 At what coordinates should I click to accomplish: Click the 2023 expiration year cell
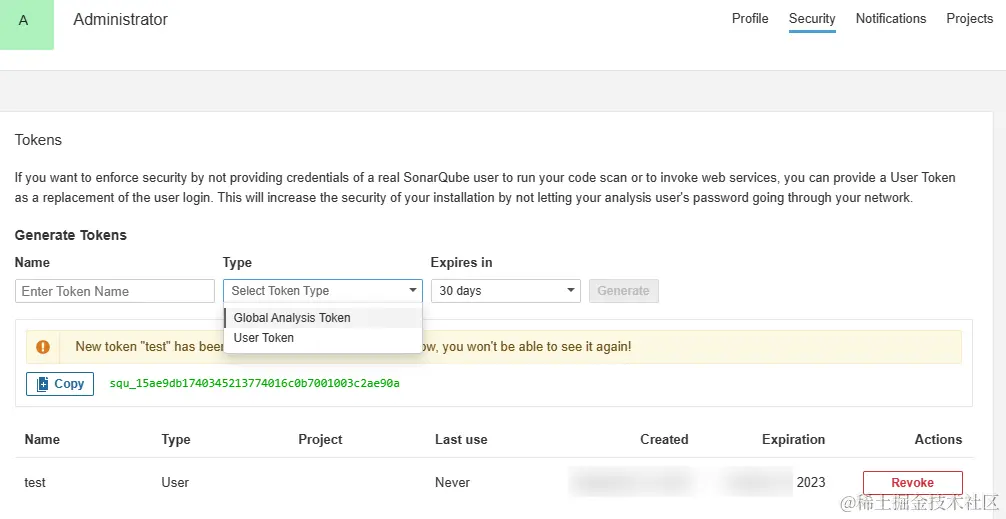coord(811,482)
